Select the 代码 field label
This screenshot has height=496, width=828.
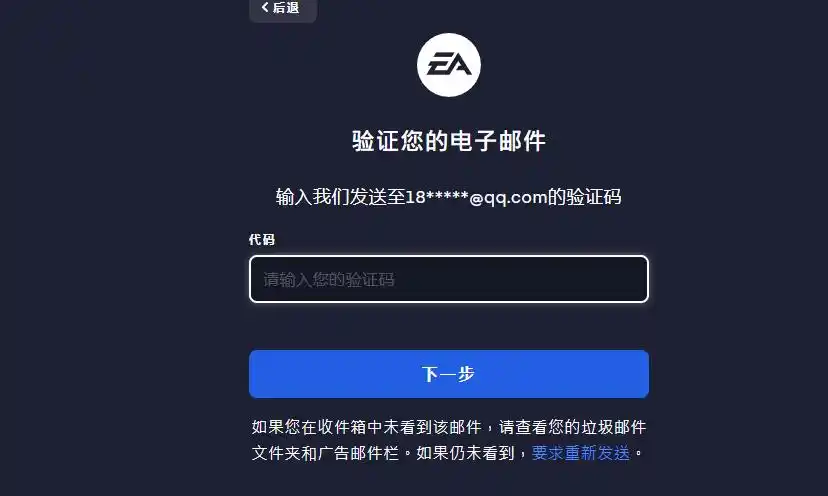(262, 239)
